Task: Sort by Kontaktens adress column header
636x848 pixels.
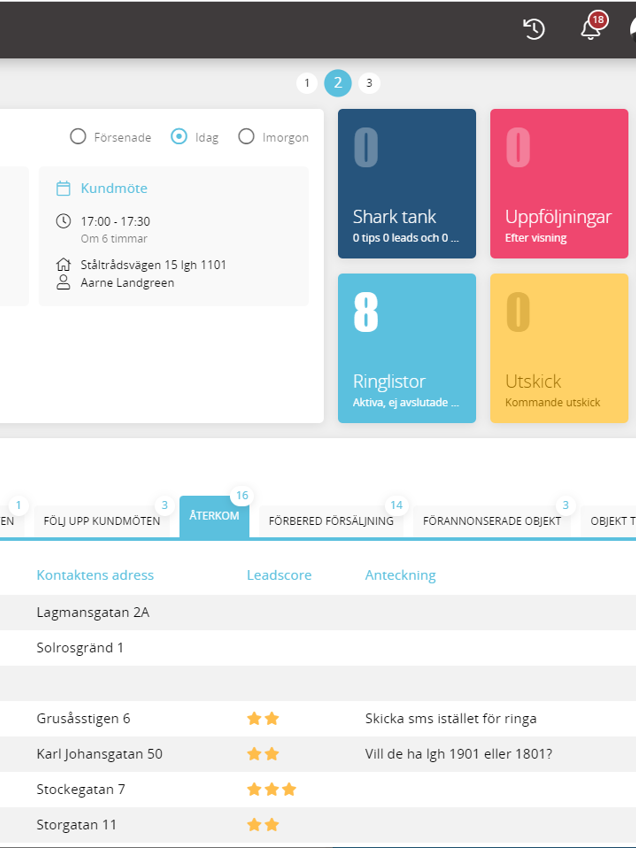Action: (x=95, y=575)
